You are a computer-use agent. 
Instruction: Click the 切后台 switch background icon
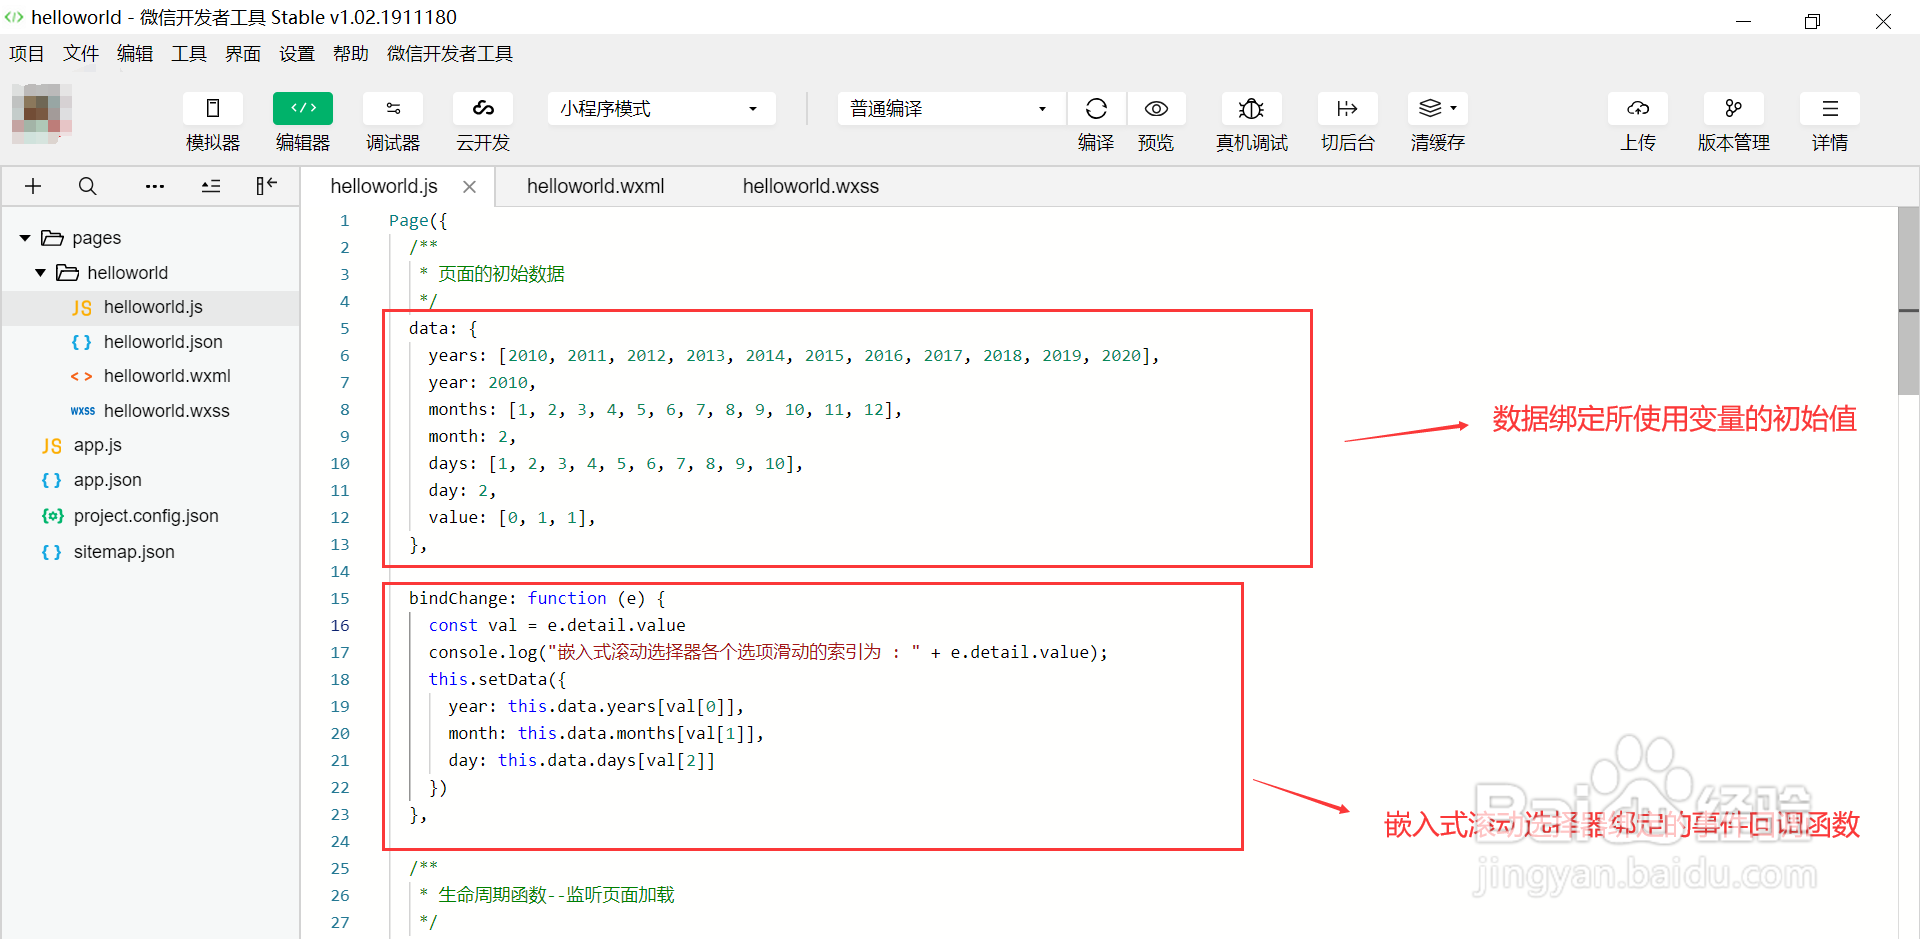1347,108
